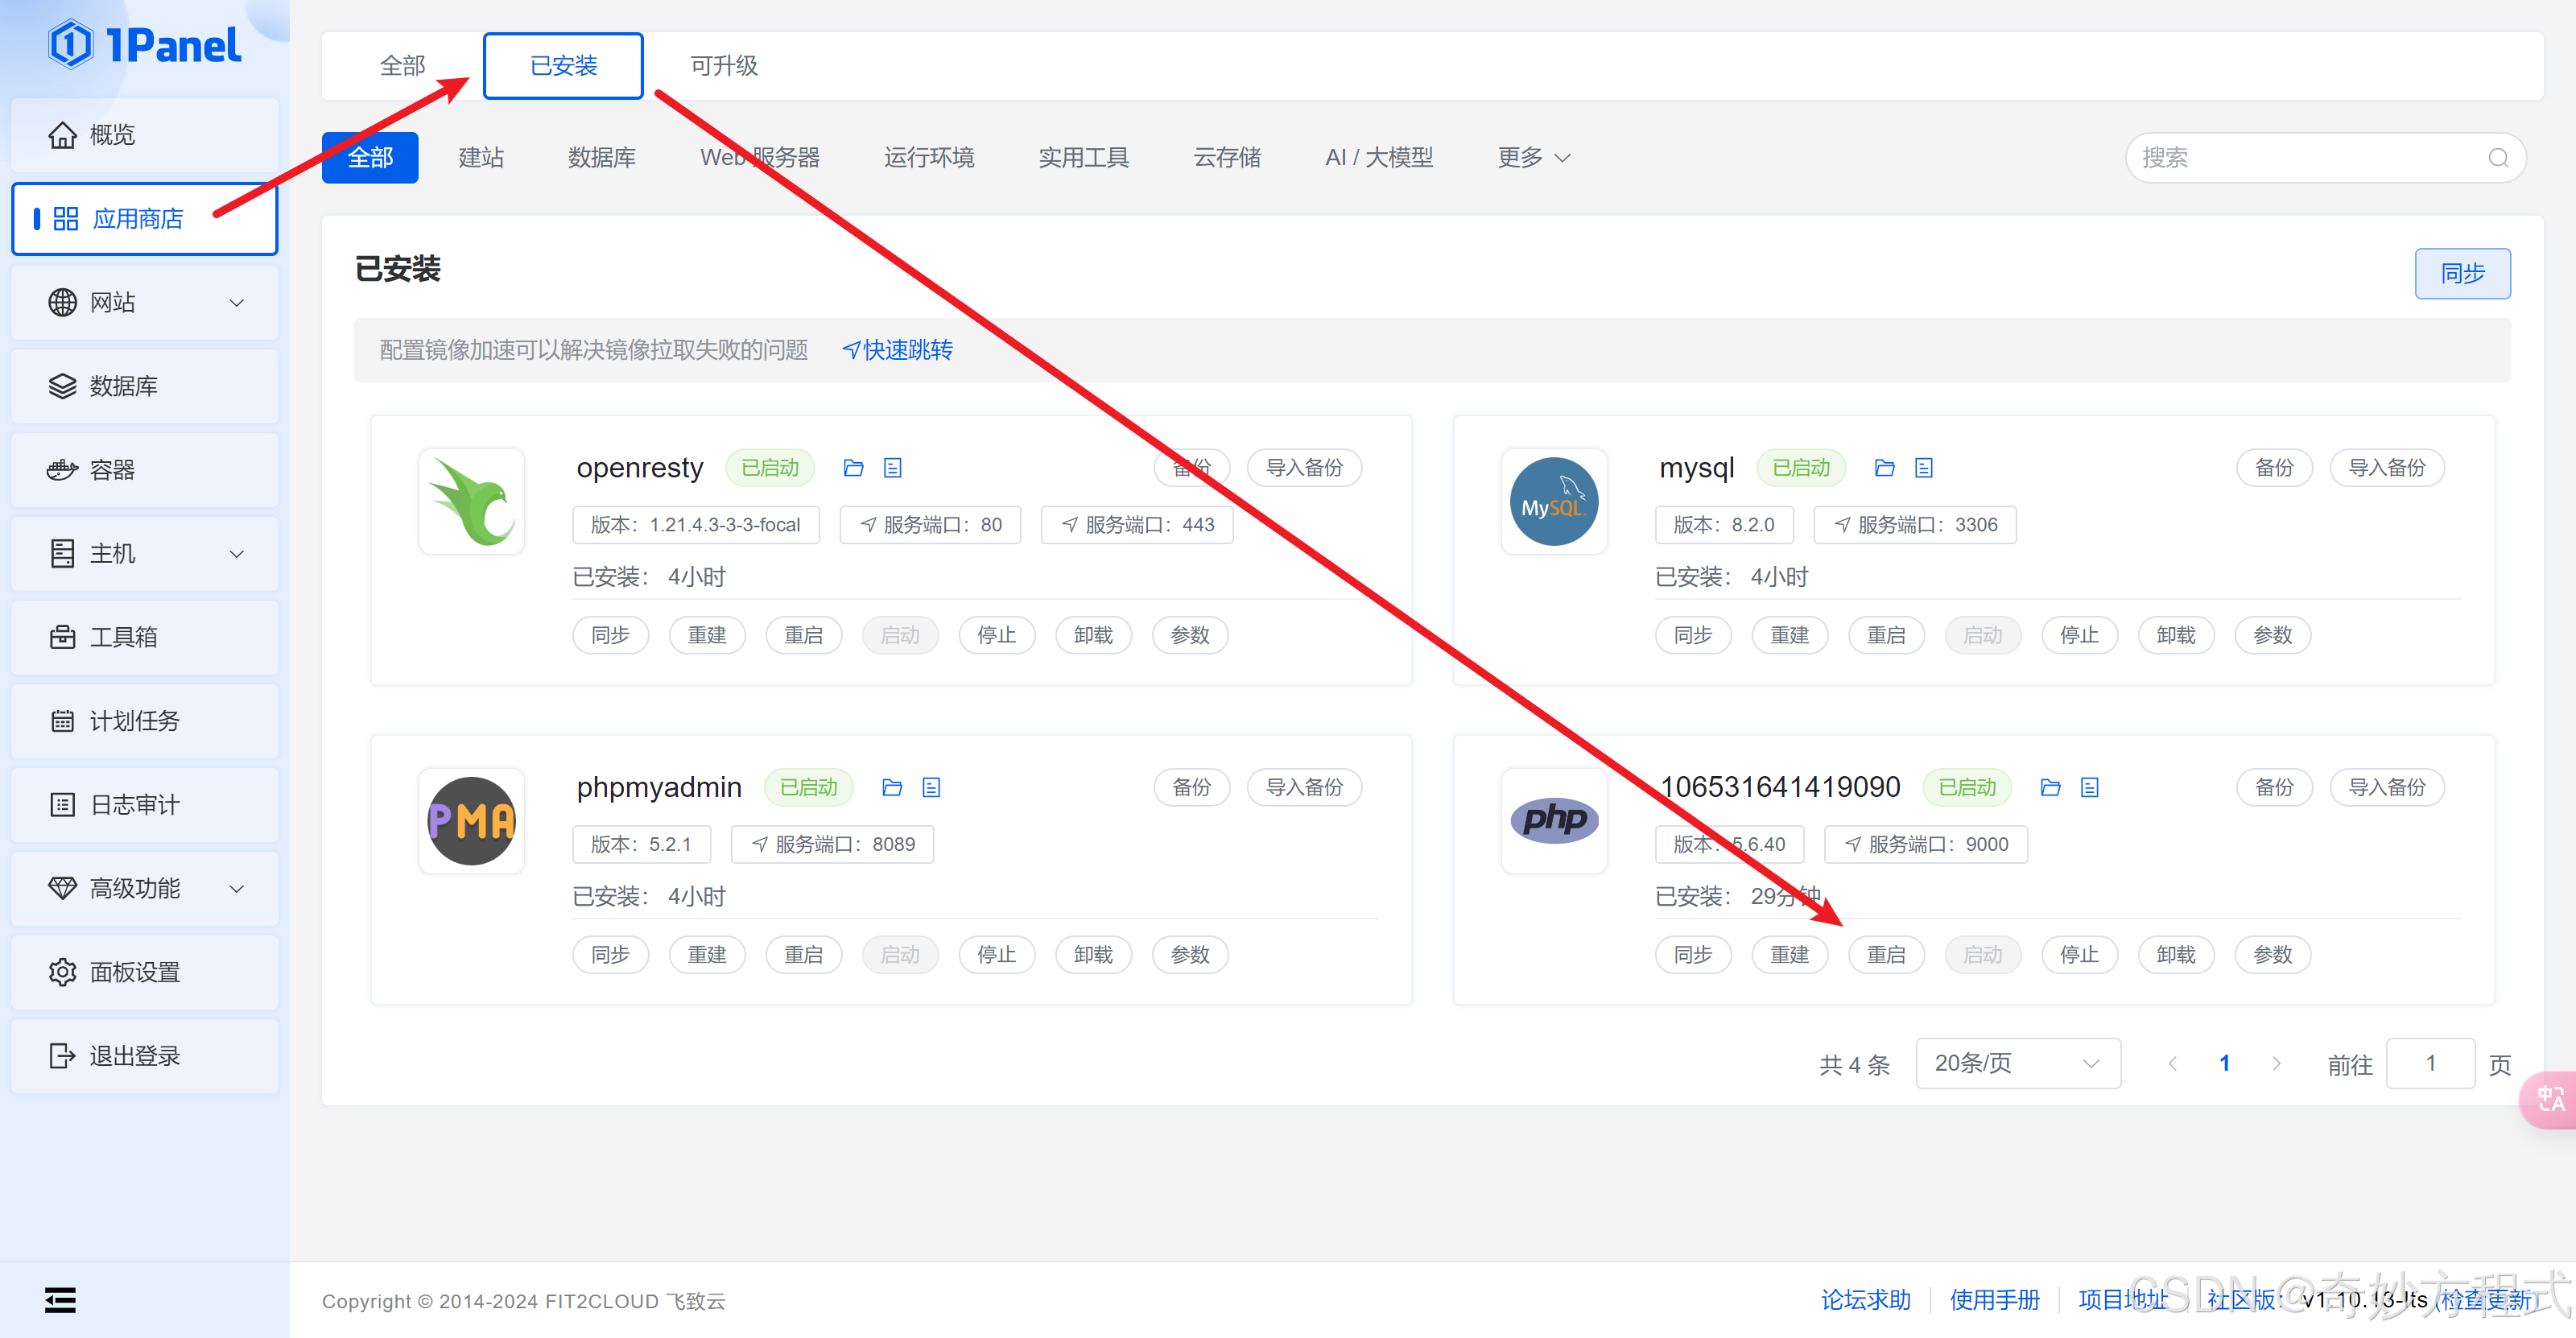Filter apps by 数据库 category tab
Screen dimensions: 2576x1338
602,158
